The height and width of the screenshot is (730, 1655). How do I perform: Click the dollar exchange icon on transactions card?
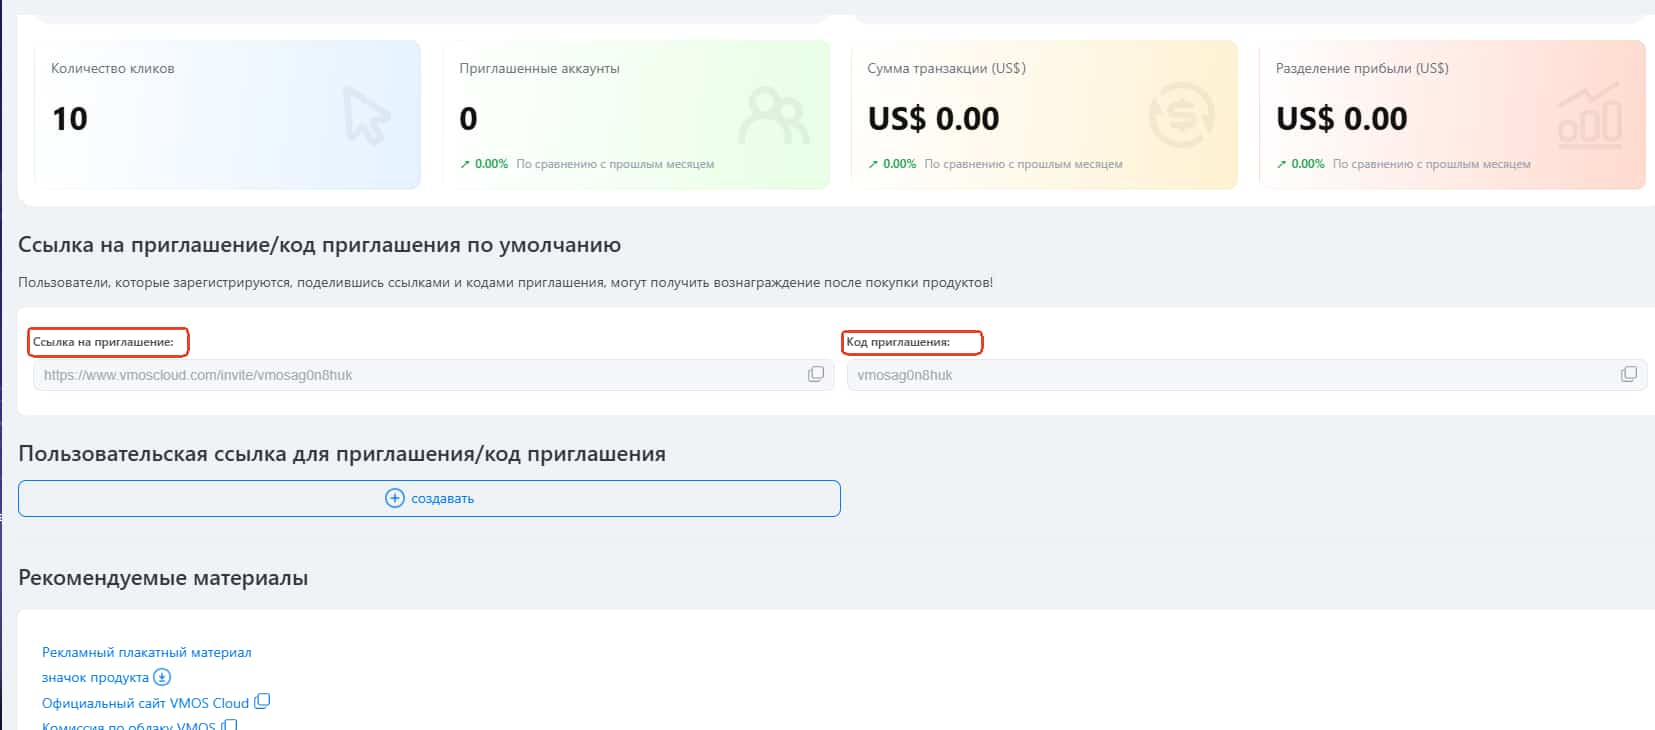pyautogui.click(x=1181, y=117)
